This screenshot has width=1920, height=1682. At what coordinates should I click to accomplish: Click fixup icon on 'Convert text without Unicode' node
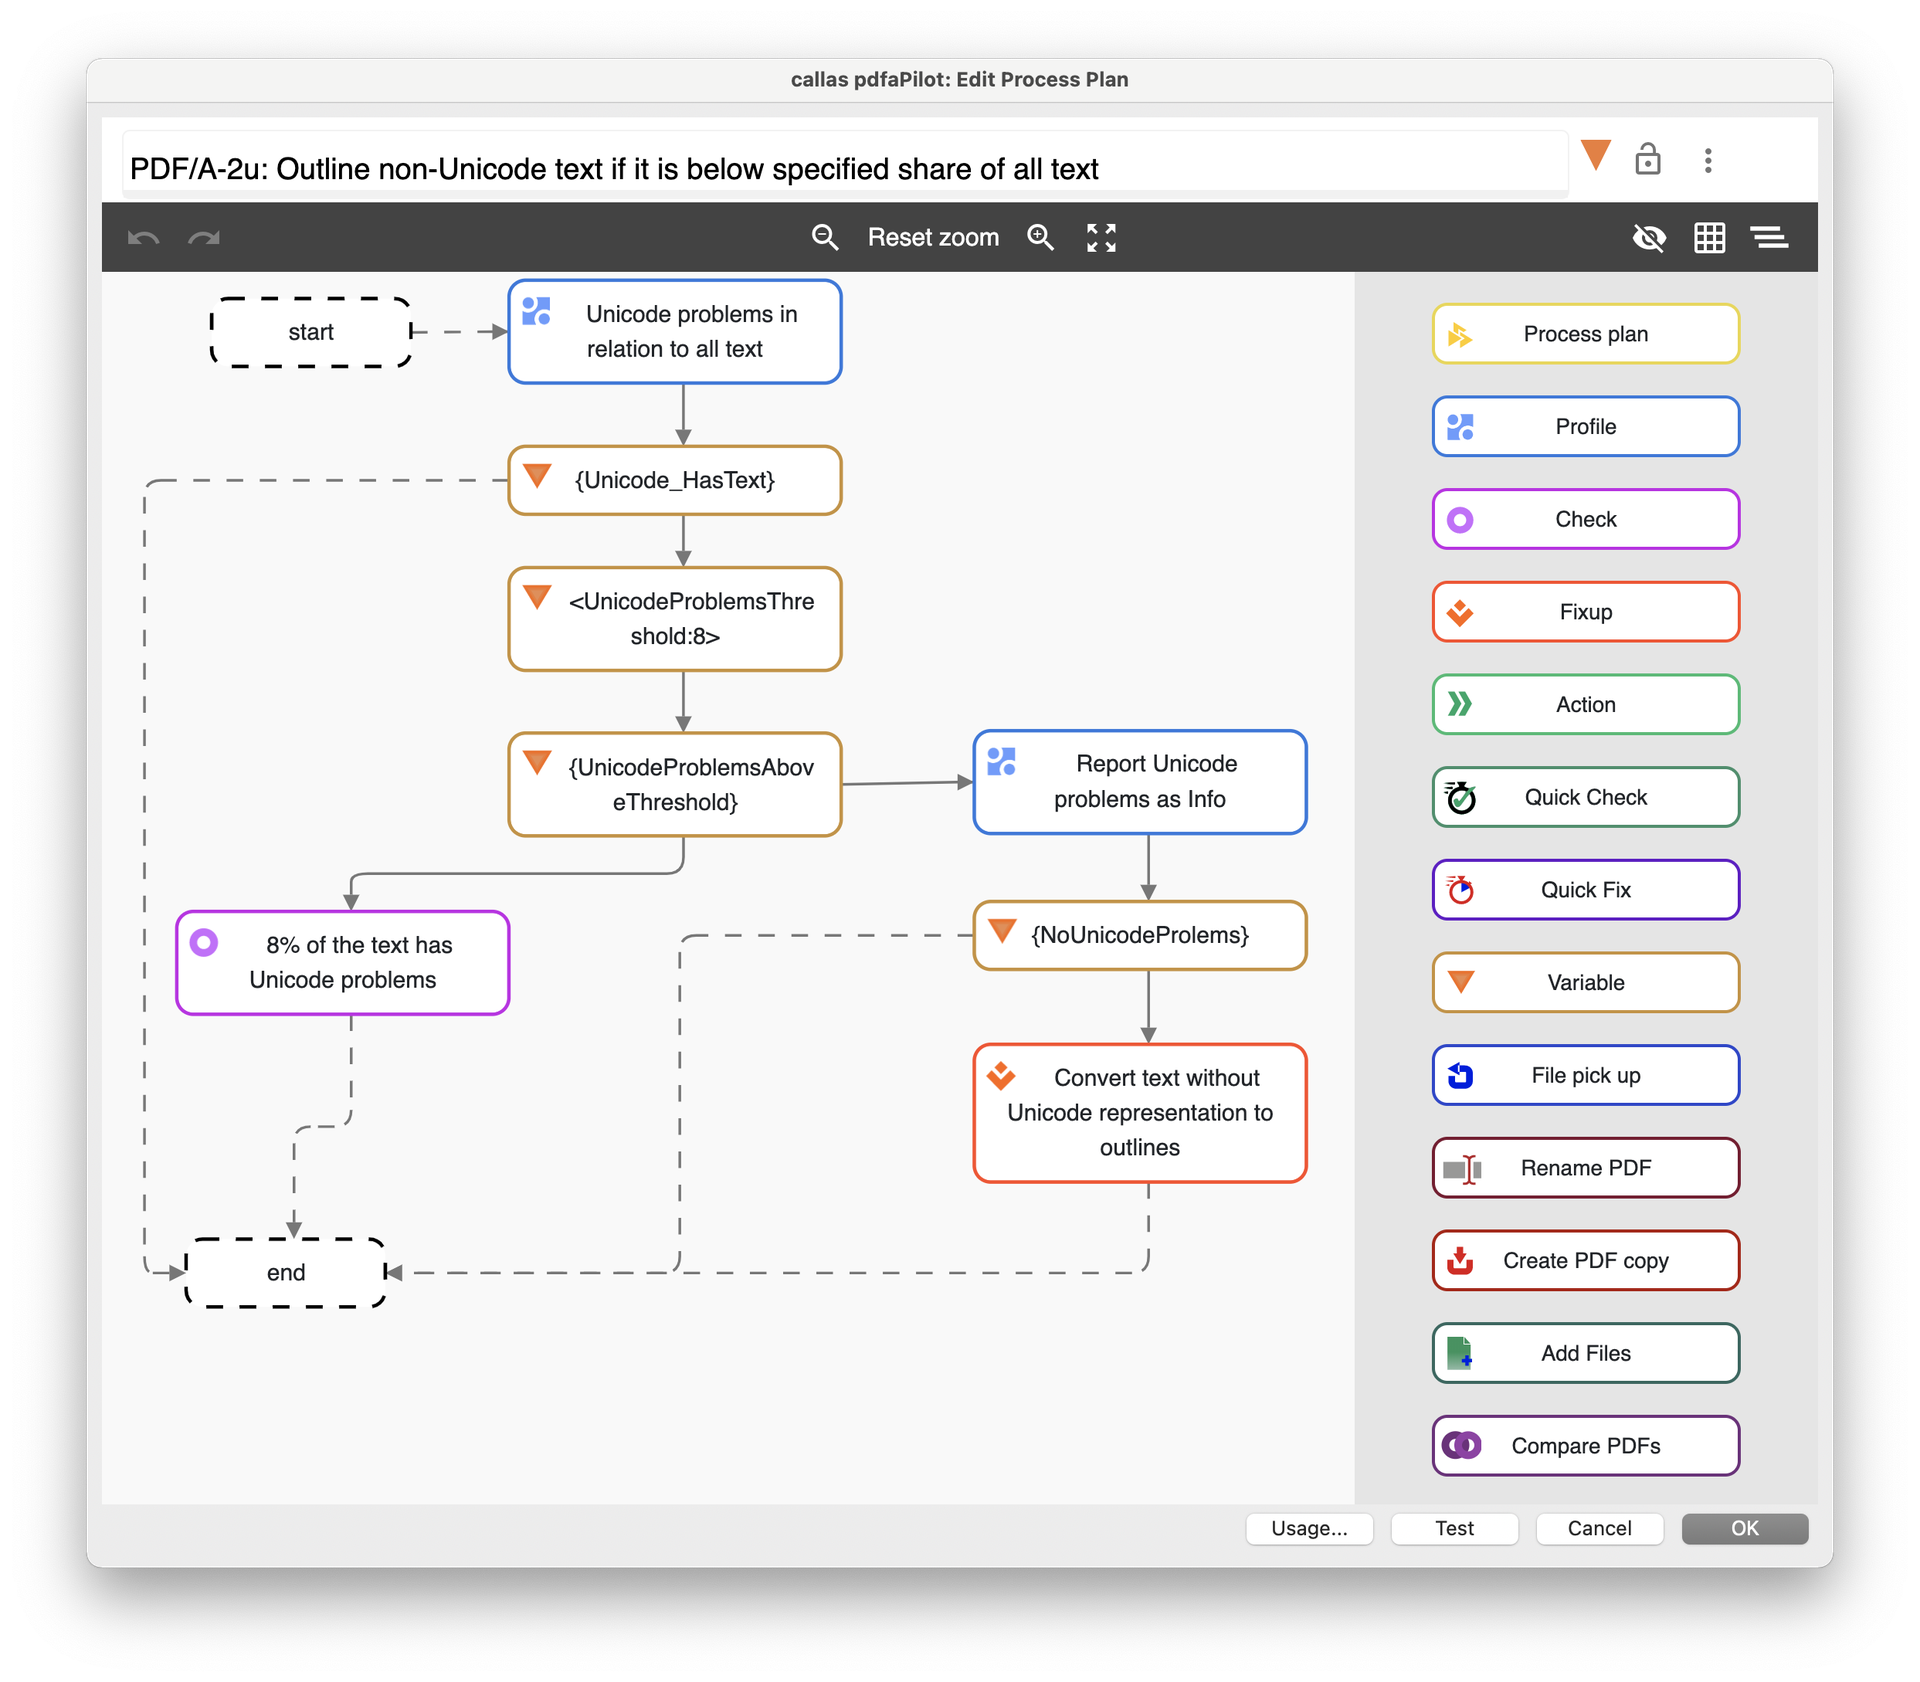coord(1002,1076)
